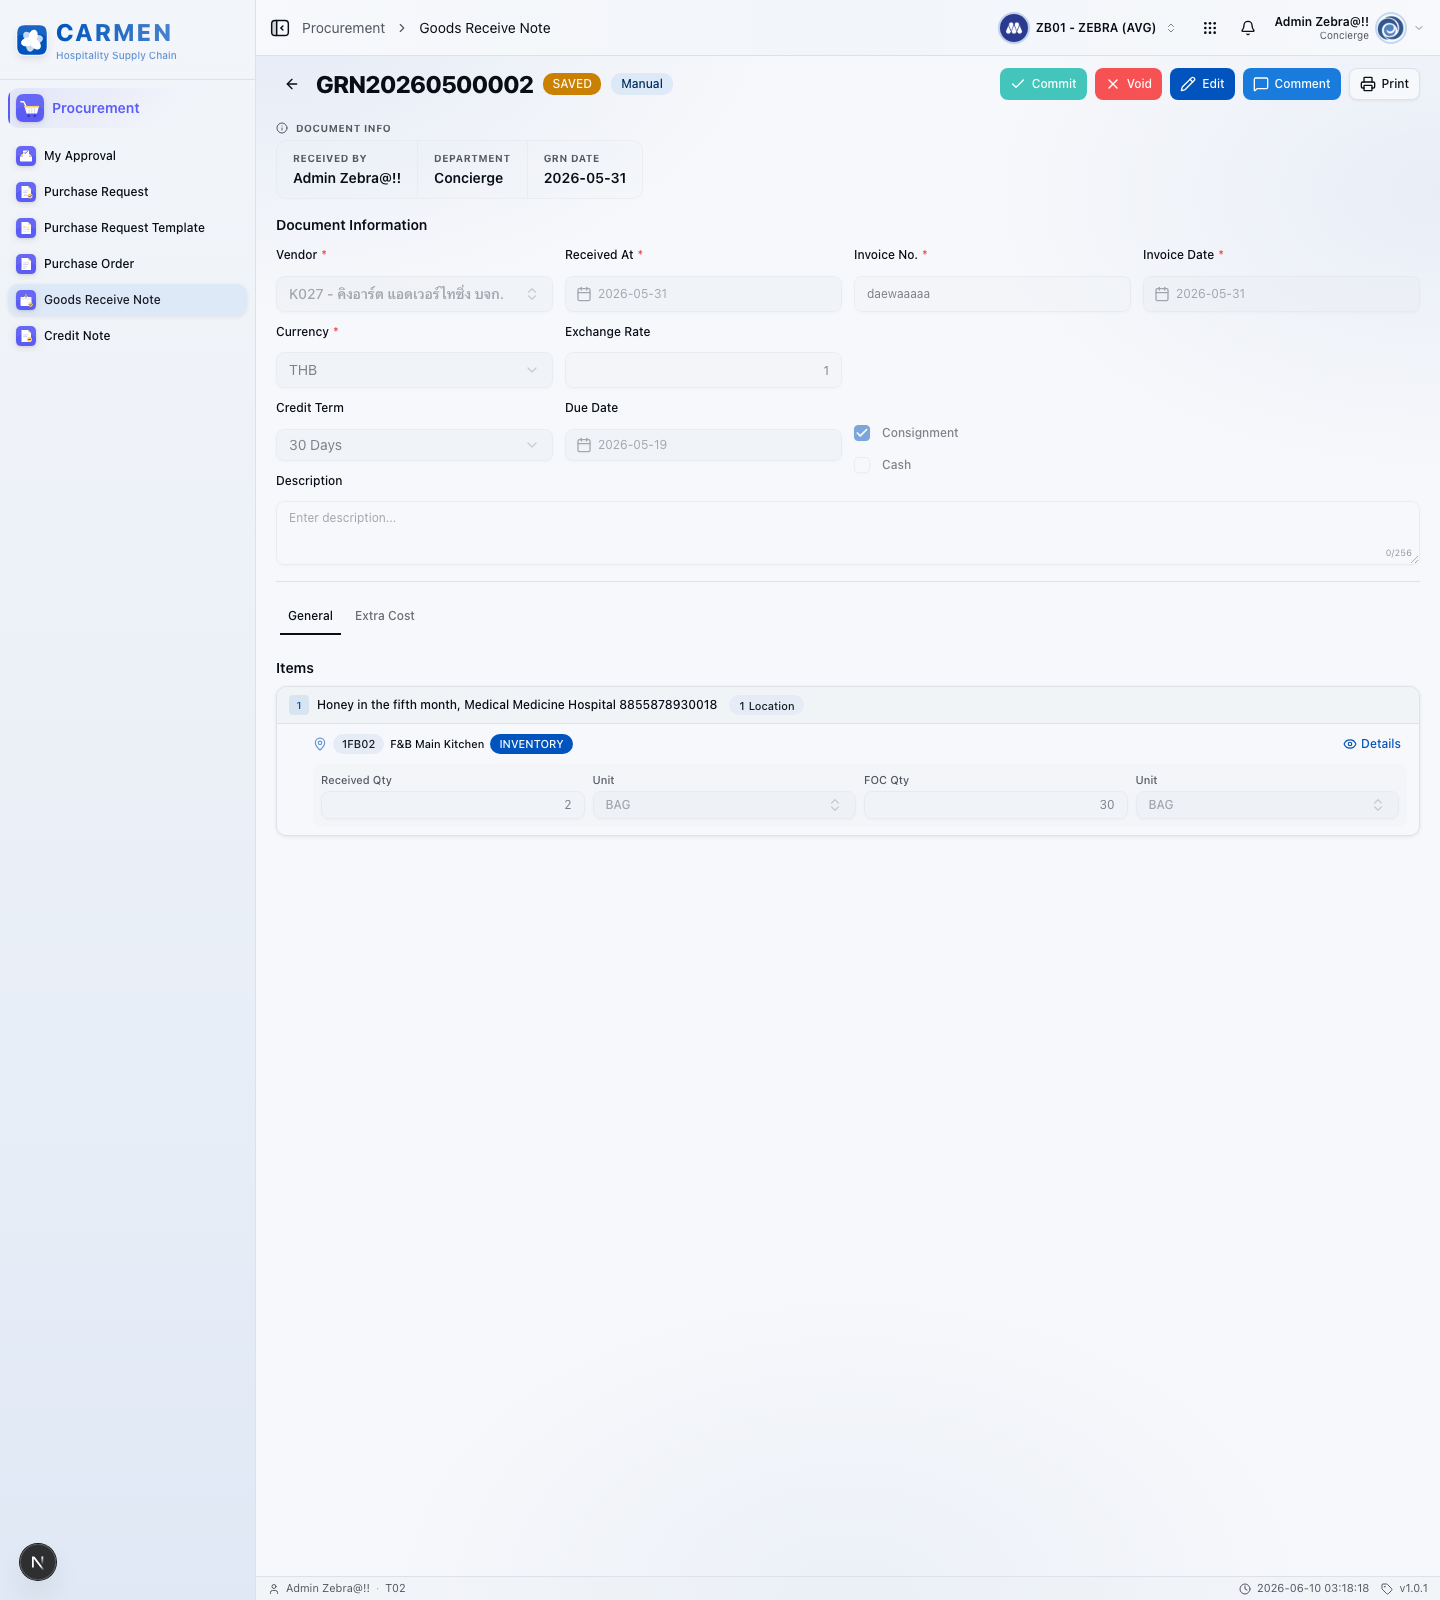The image size is (1440, 1600).
Task: Click the 1FB02 location code
Action: click(358, 744)
